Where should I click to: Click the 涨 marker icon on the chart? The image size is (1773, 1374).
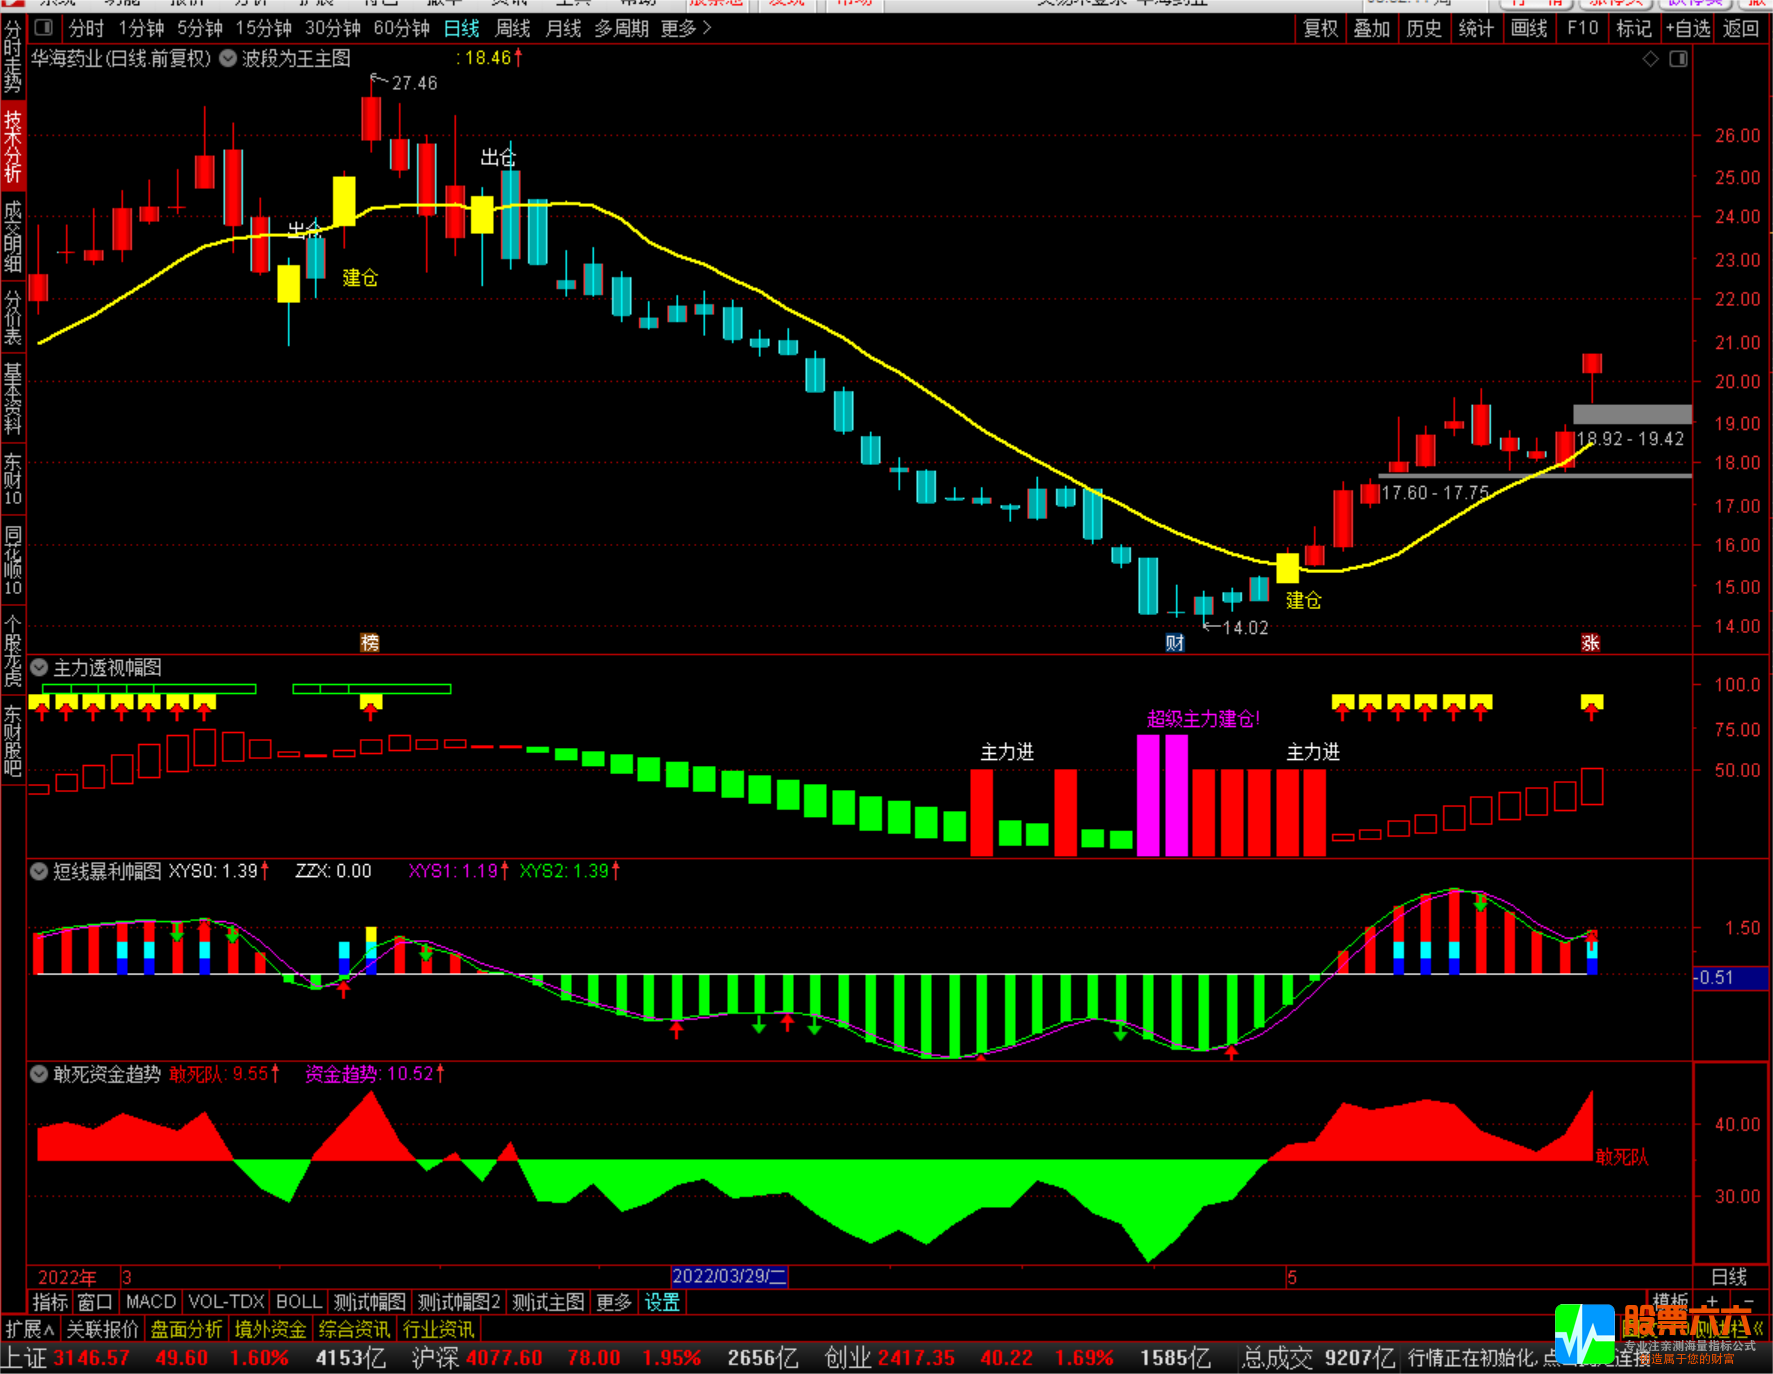[x=1590, y=642]
